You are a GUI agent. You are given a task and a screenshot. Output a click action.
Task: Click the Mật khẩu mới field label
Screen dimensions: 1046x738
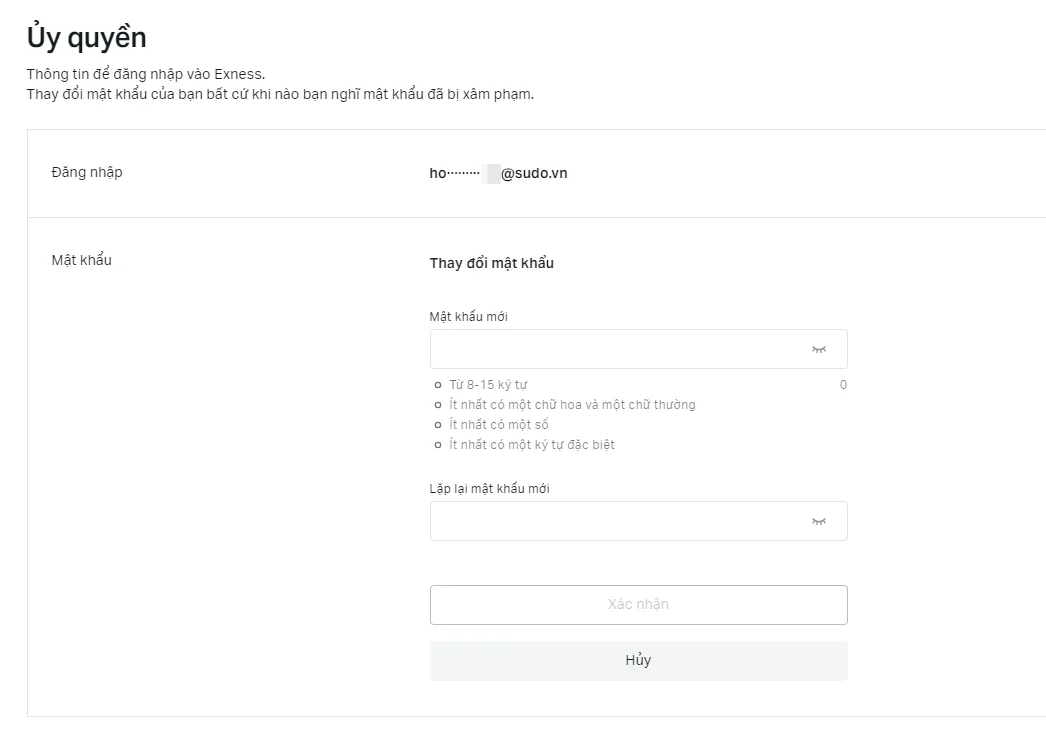(x=468, y=316)
